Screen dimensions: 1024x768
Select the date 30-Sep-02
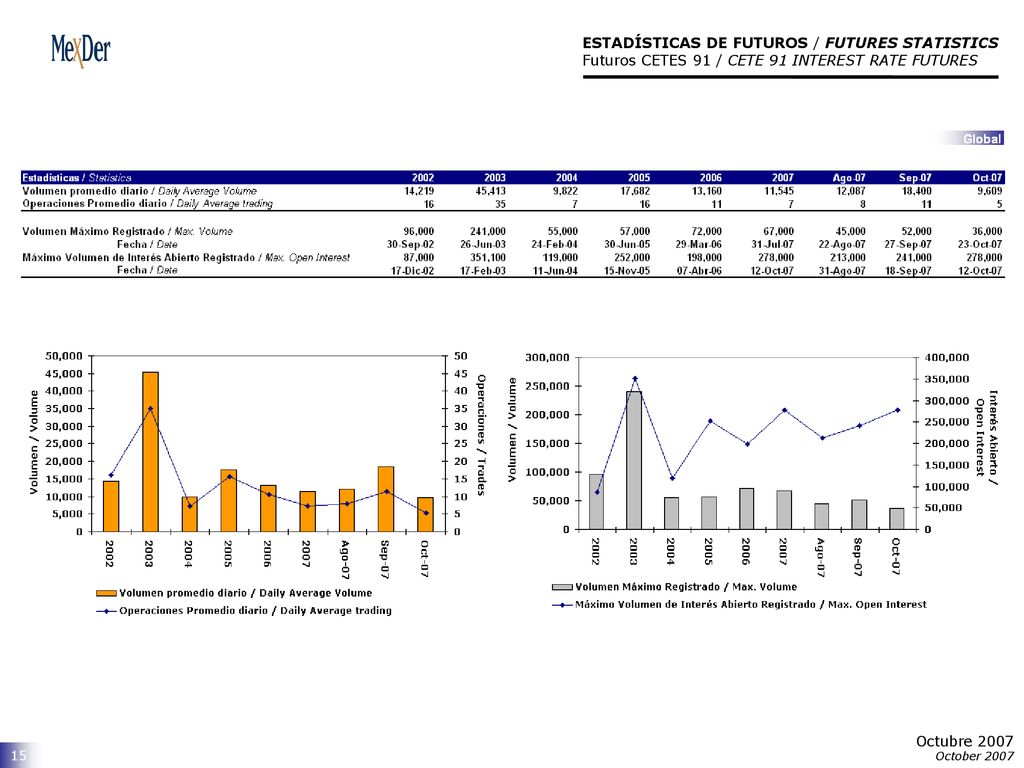click(410, 244)
